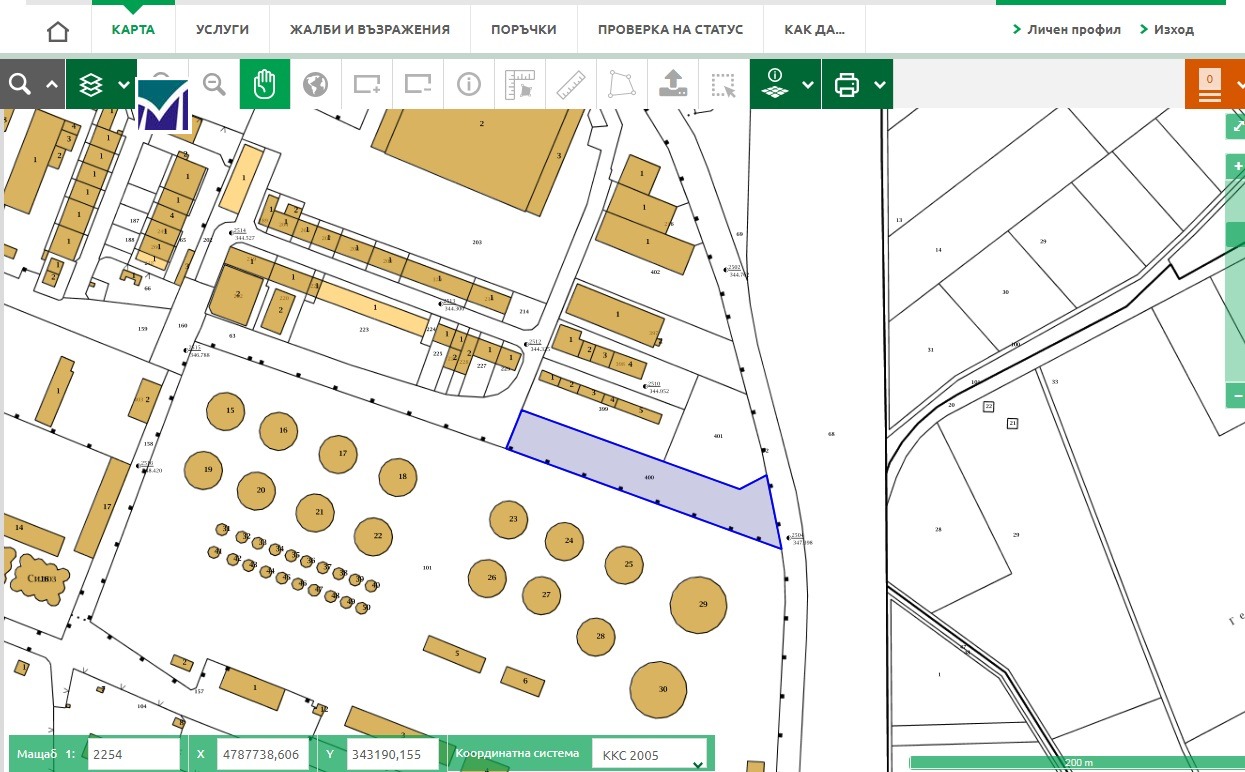This screenshot has width=1245, height=772.
Task: Select the measure distance ruler tool
Action: tap(570, 84)
